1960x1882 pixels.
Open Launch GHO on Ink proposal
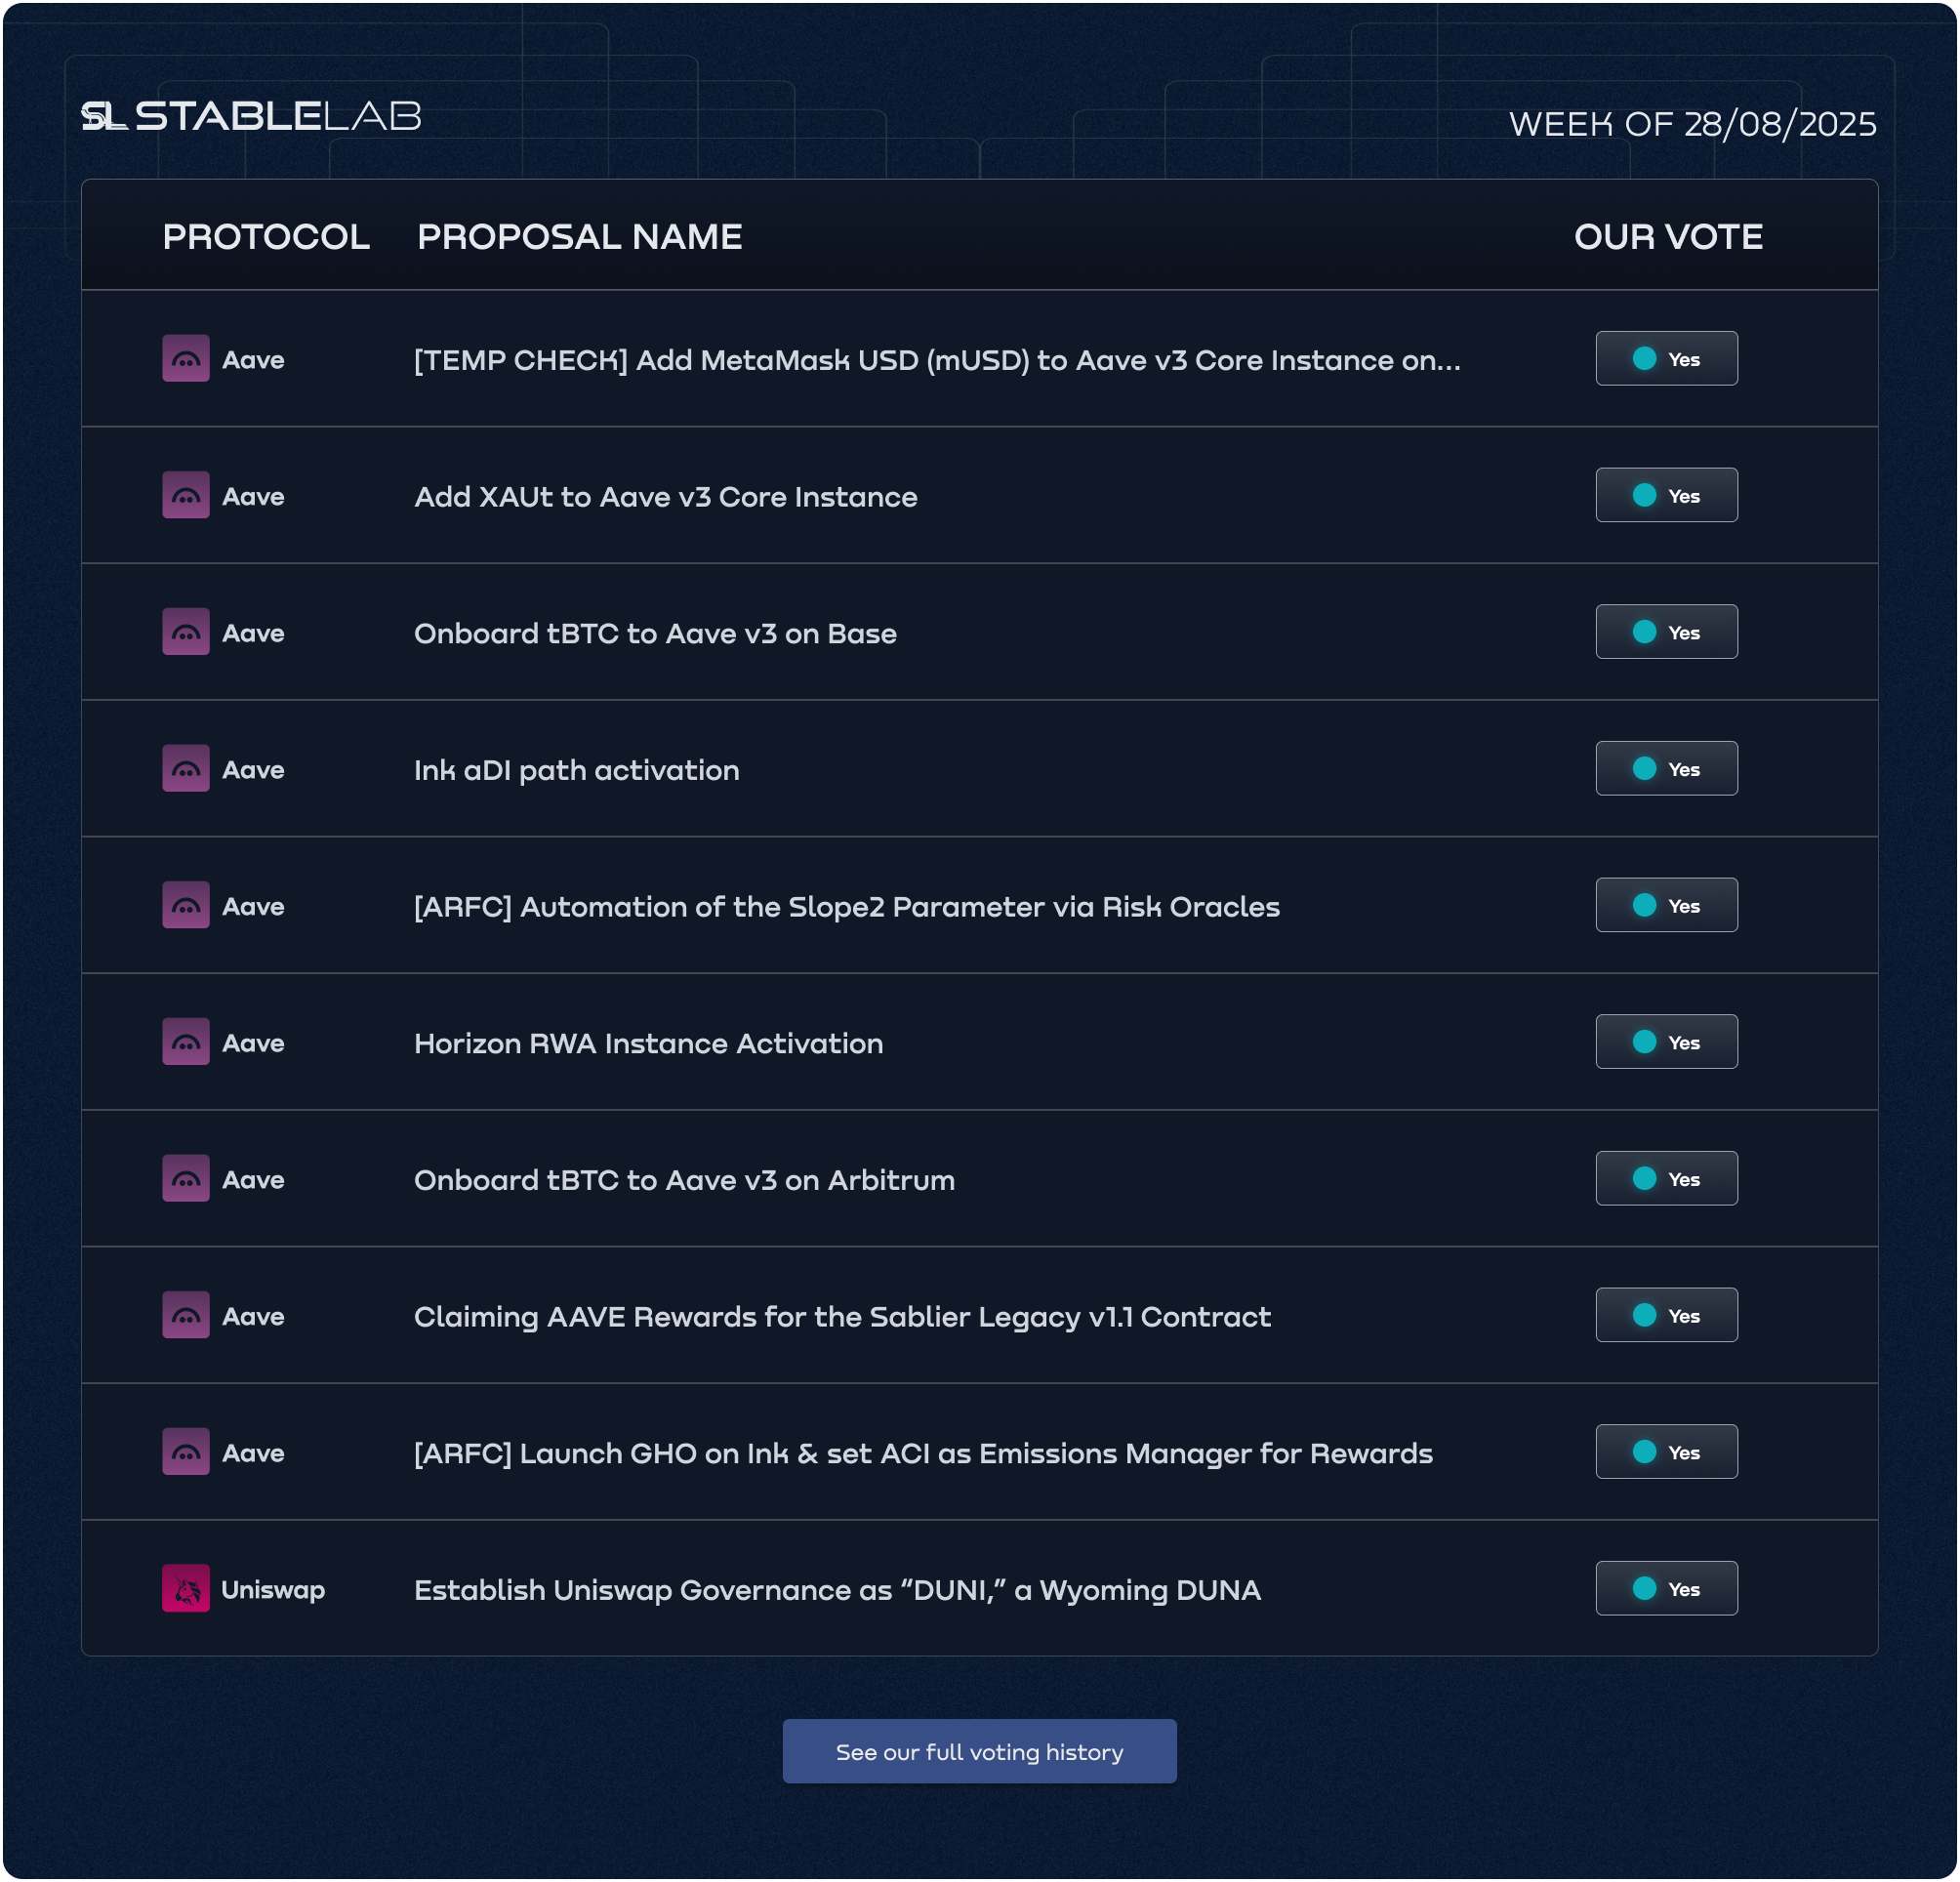pyautogui.click(x=923, y=1453)
